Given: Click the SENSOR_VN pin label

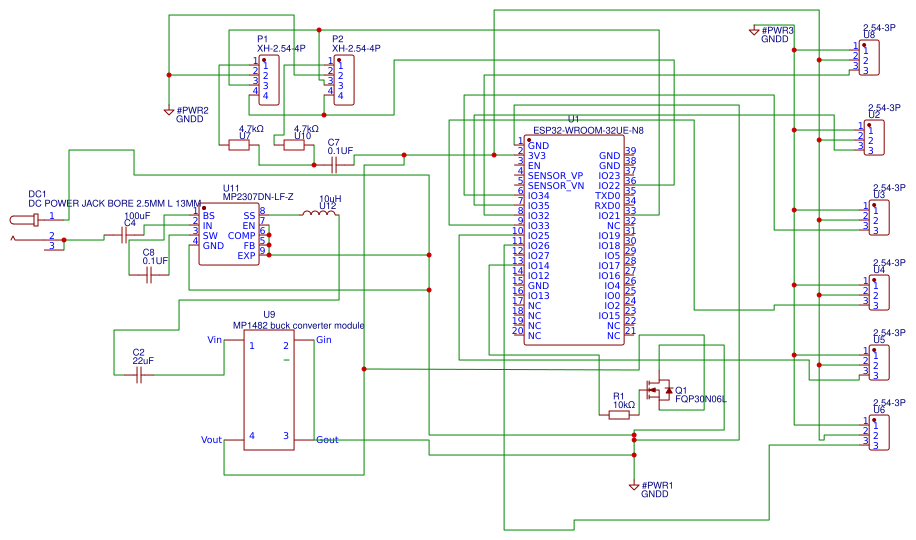Looking at the screenshot, I should (x=556, y=185).
